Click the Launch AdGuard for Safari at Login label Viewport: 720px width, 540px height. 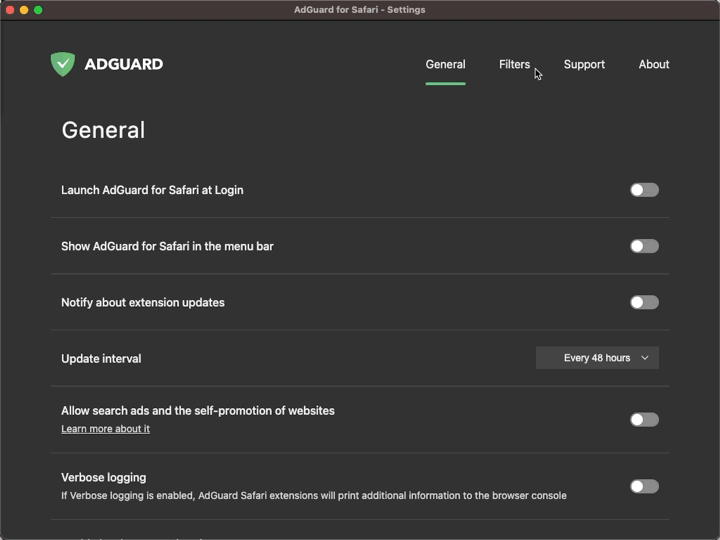(152, 190)
